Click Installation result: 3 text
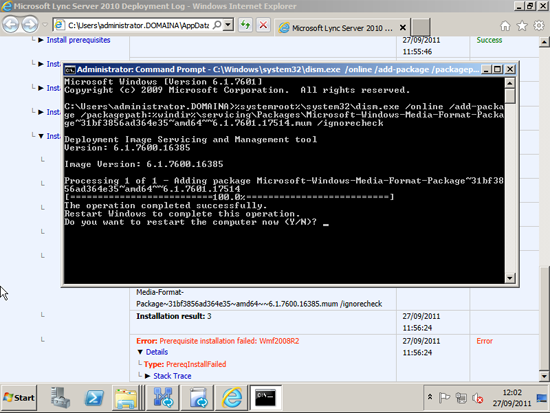 click(174, 316)
